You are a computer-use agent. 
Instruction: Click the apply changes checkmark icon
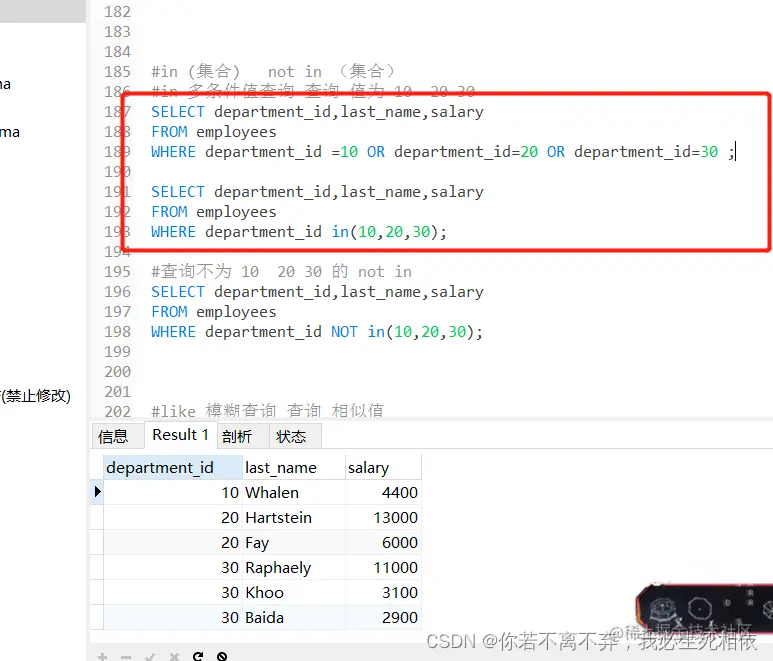150,657
